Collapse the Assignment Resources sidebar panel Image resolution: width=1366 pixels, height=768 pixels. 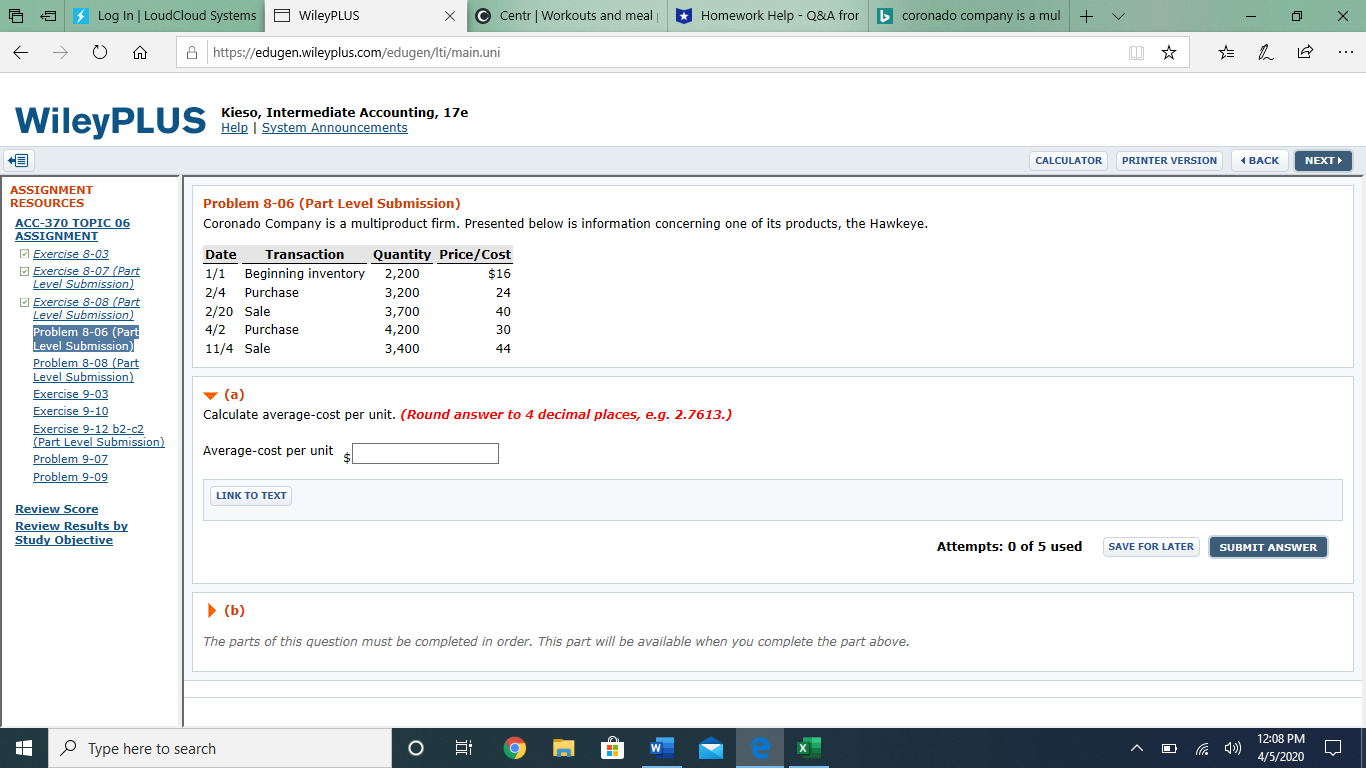click(18, 160)
